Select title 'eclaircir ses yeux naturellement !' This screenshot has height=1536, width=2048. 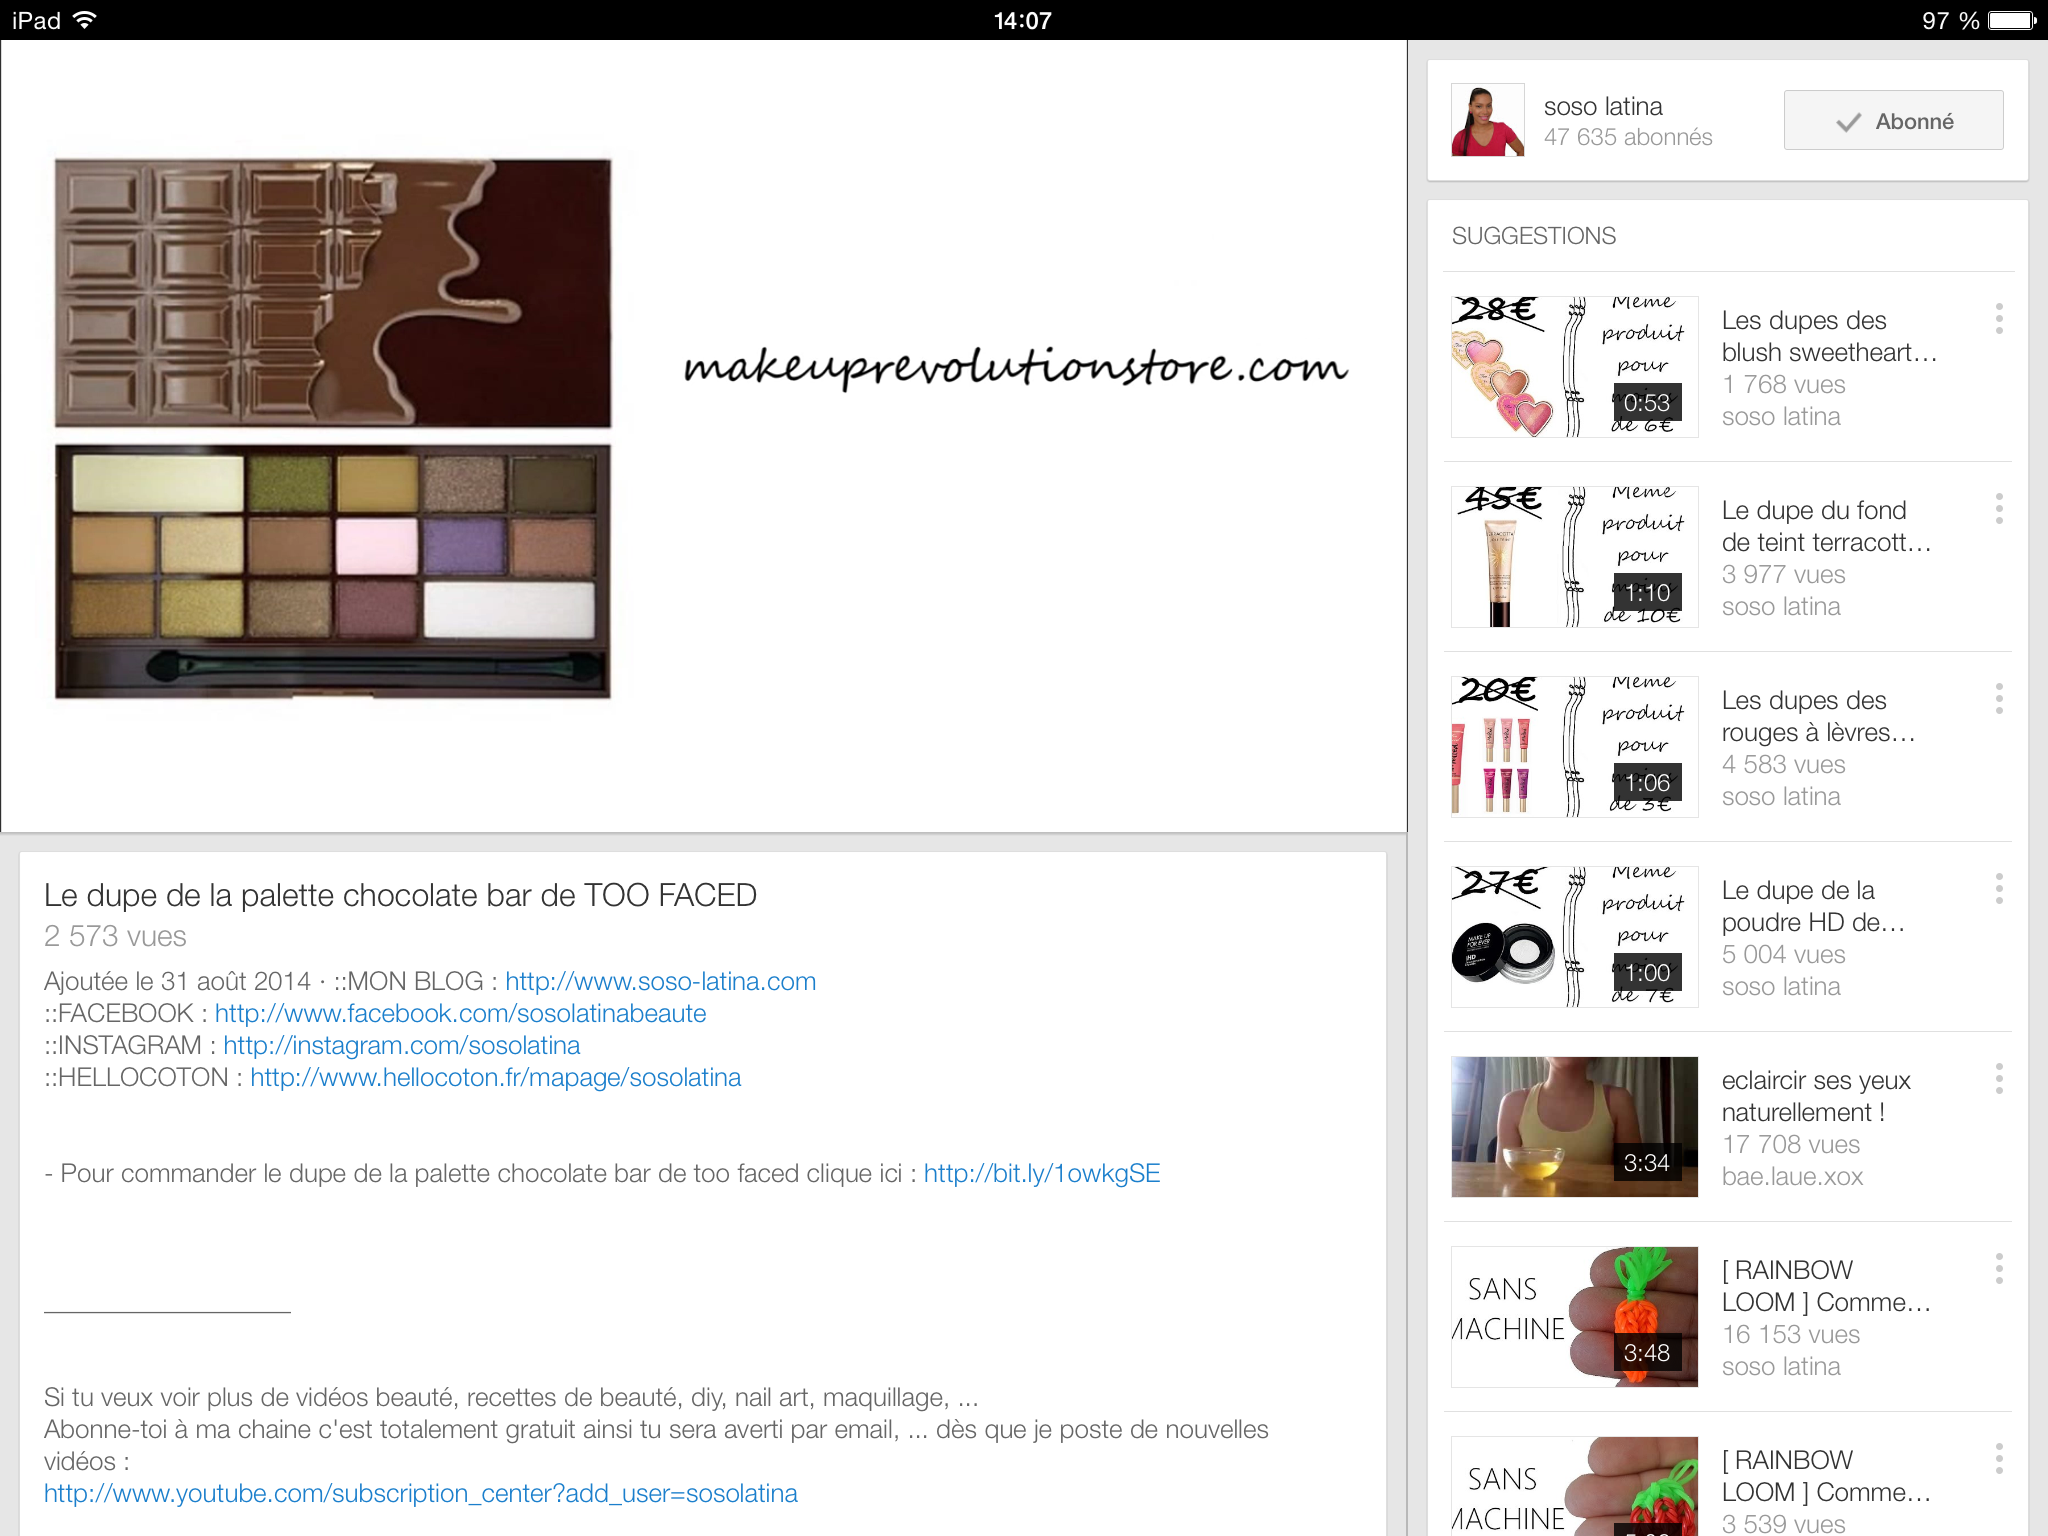pos(1816,1096)
